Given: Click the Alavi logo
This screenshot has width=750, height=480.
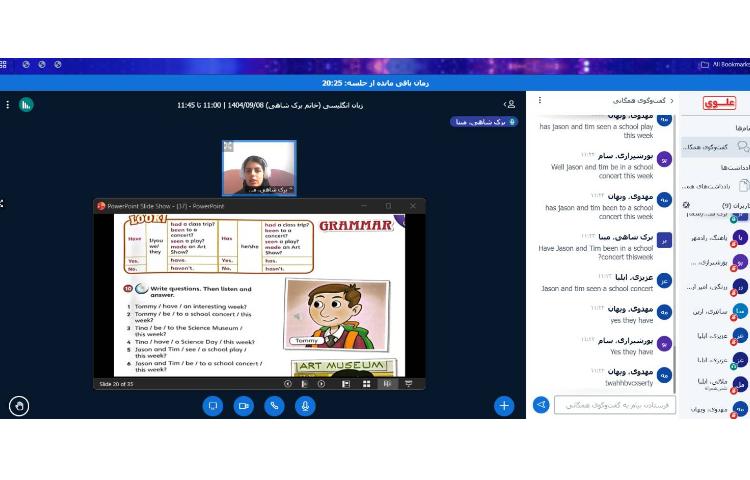Looking at the screenshot, I should pos(717,103).
